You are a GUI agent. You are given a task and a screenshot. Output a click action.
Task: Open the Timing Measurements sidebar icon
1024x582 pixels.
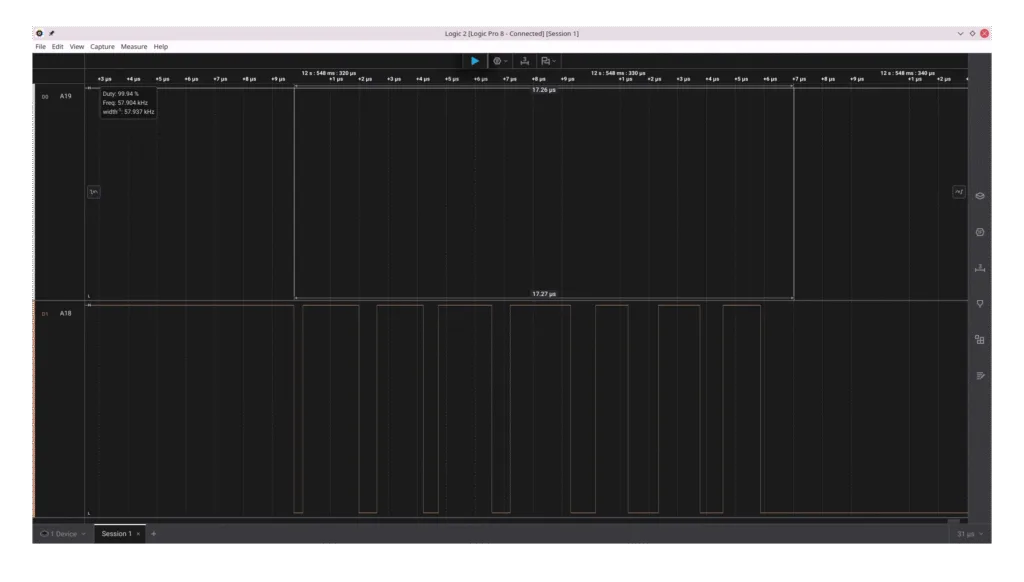click(x=980, y=268)
